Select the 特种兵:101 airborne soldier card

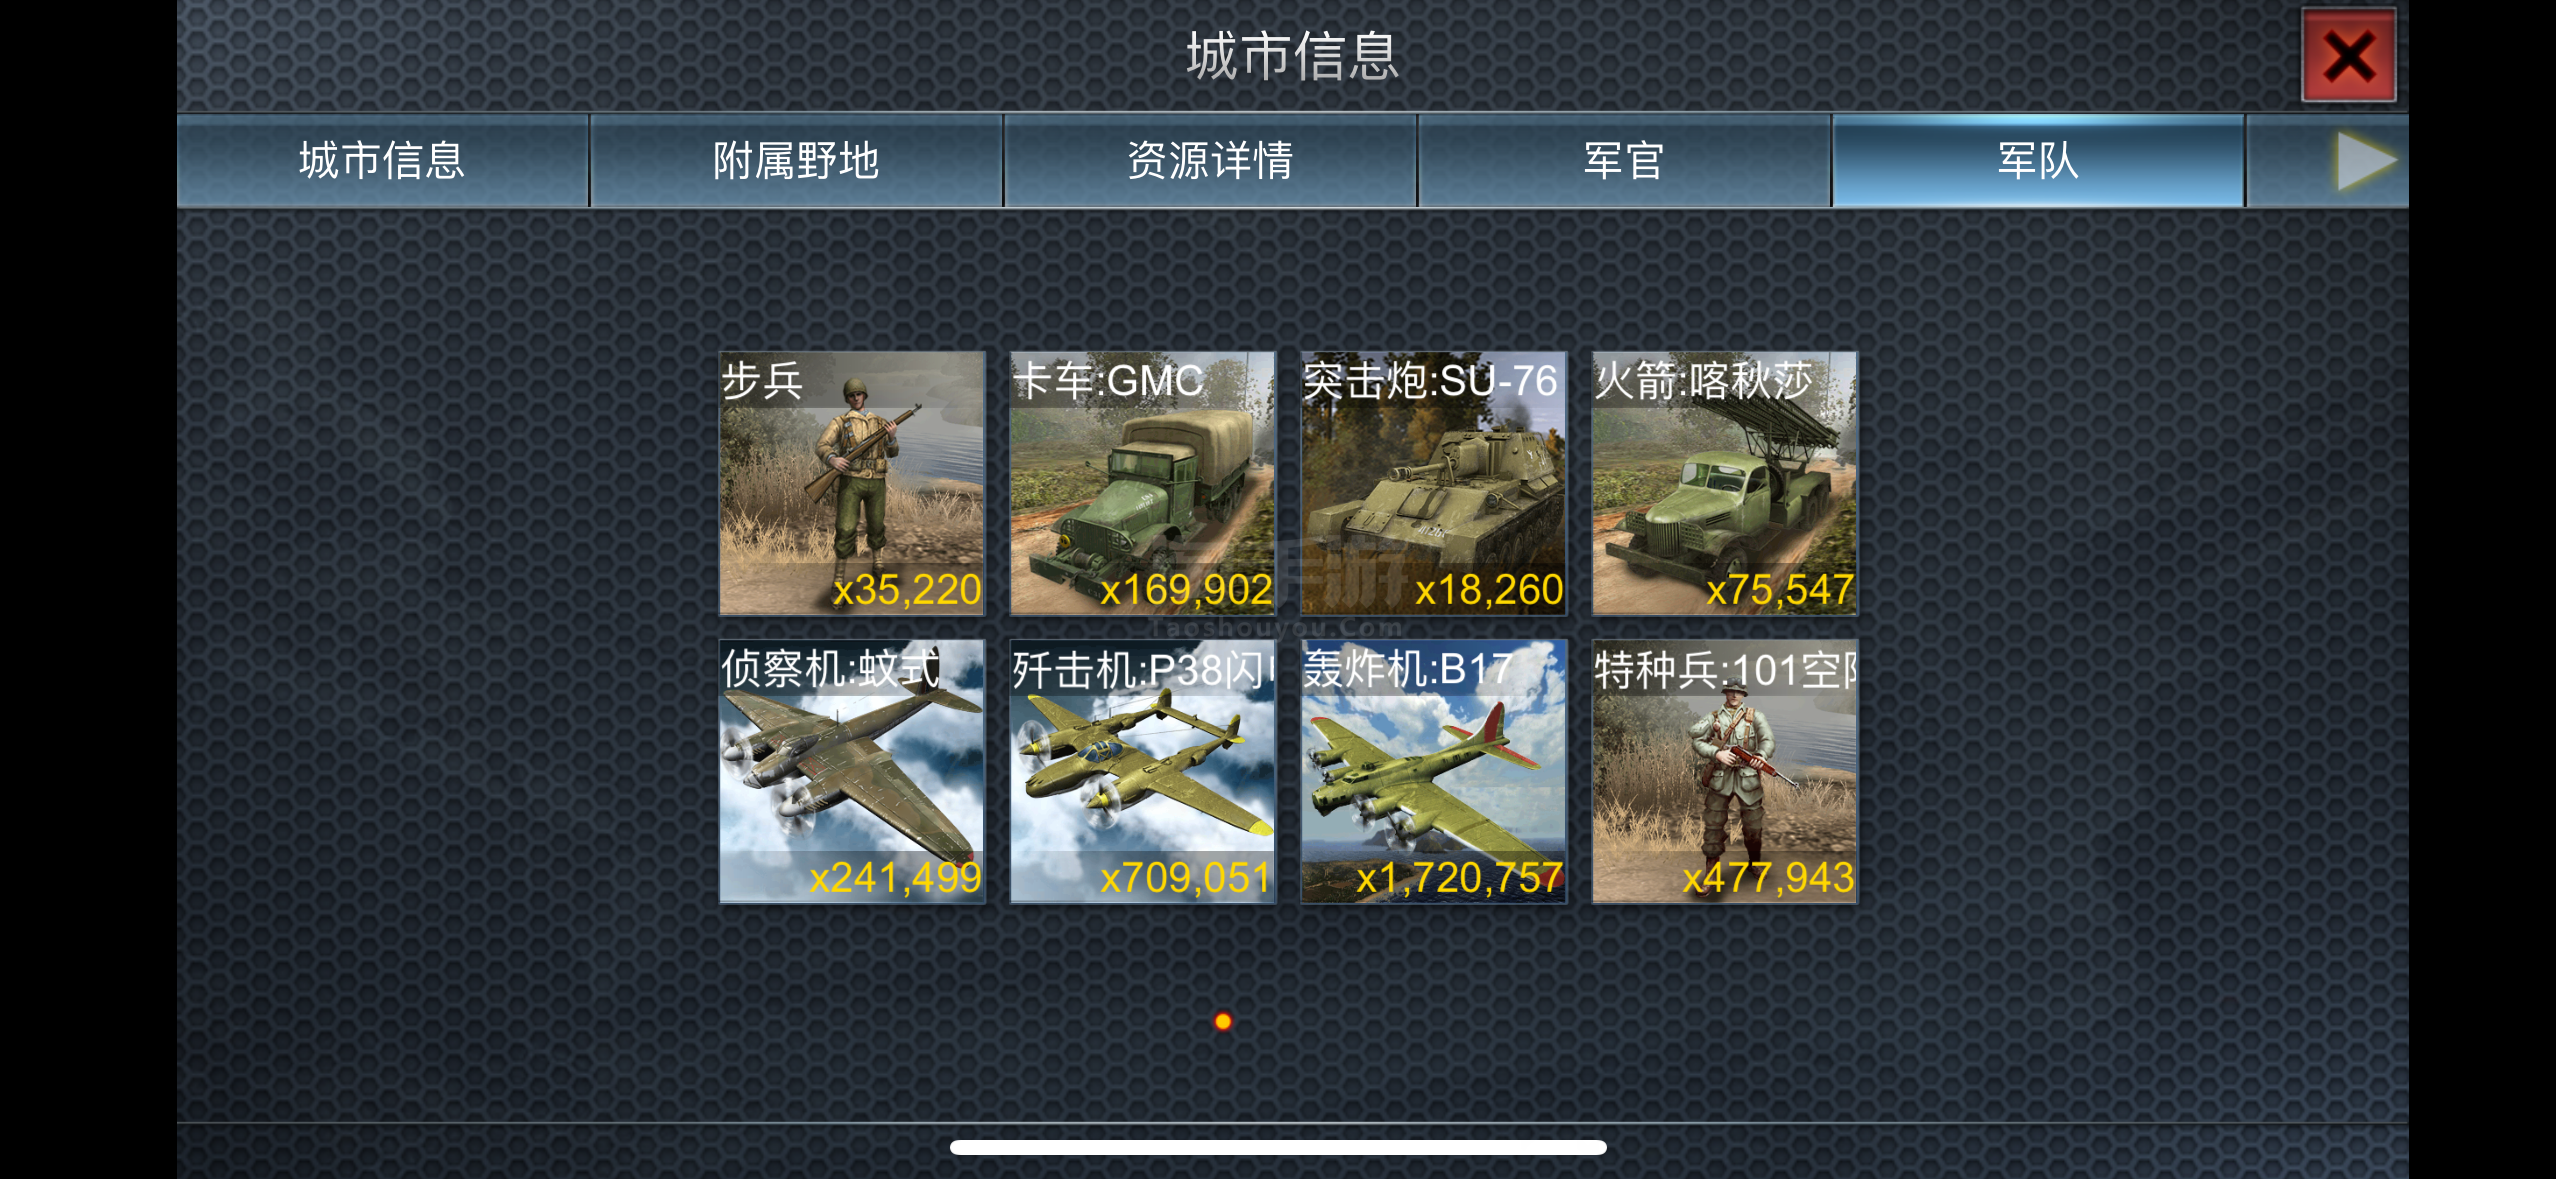click(1725, 771)
